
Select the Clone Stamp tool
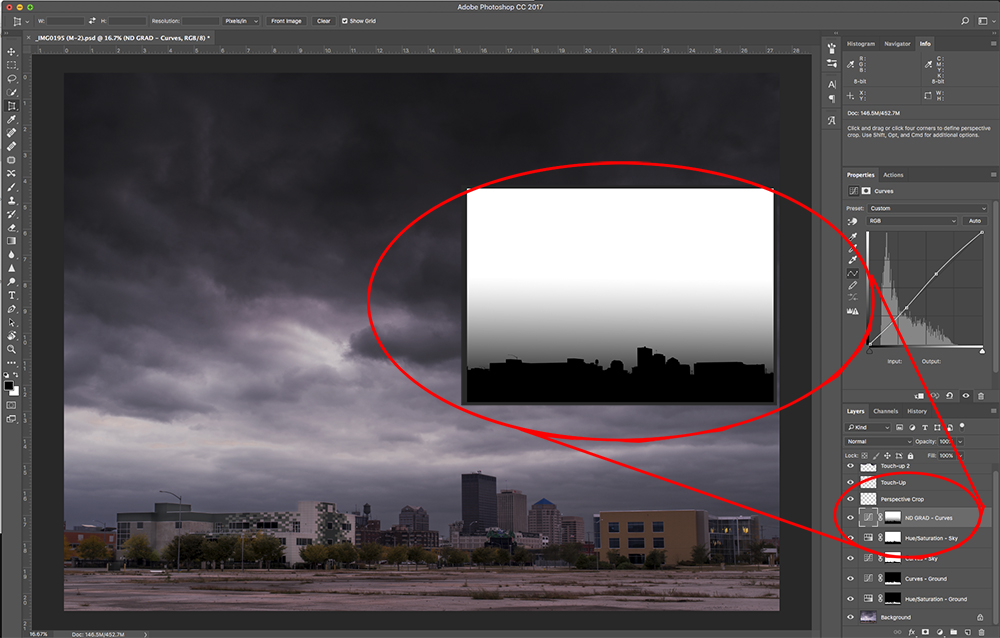tap(11, 200)
